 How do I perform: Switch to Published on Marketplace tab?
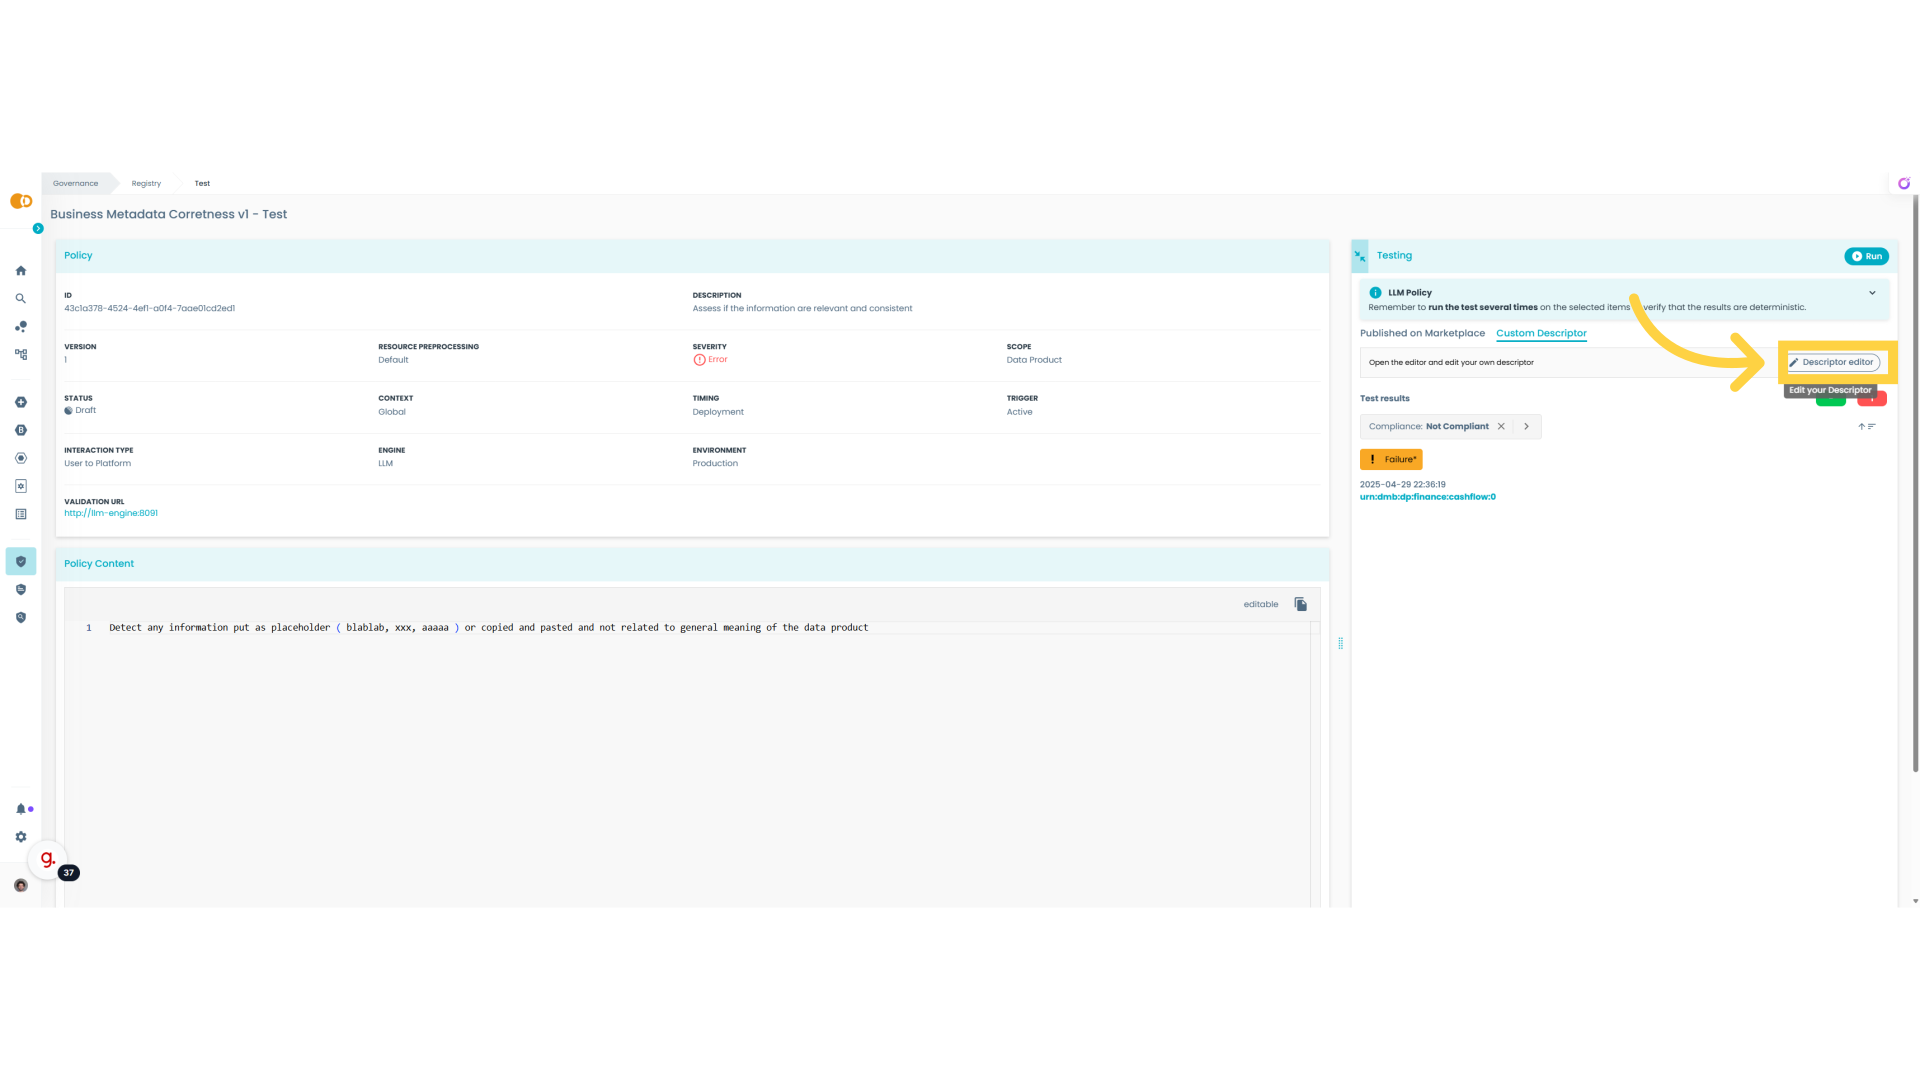1422,333
